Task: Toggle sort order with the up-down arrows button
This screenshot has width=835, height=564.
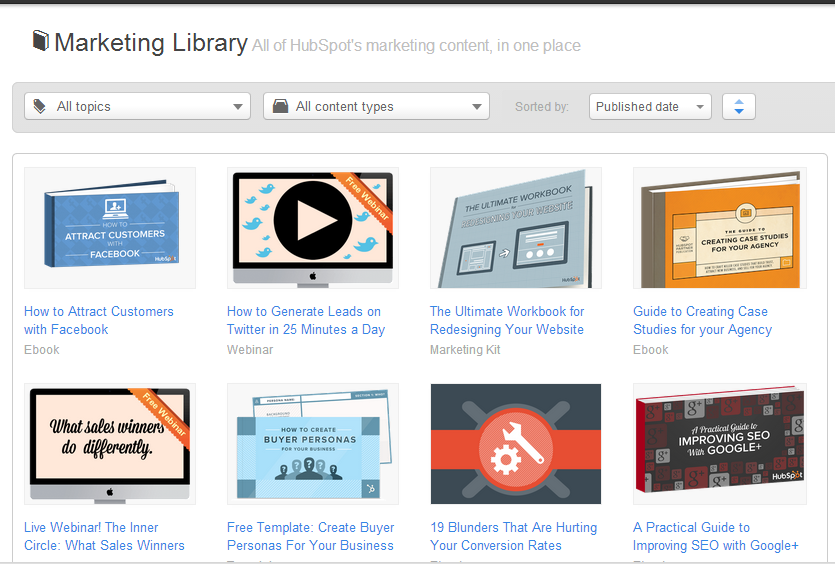Action: pos(739,106)
